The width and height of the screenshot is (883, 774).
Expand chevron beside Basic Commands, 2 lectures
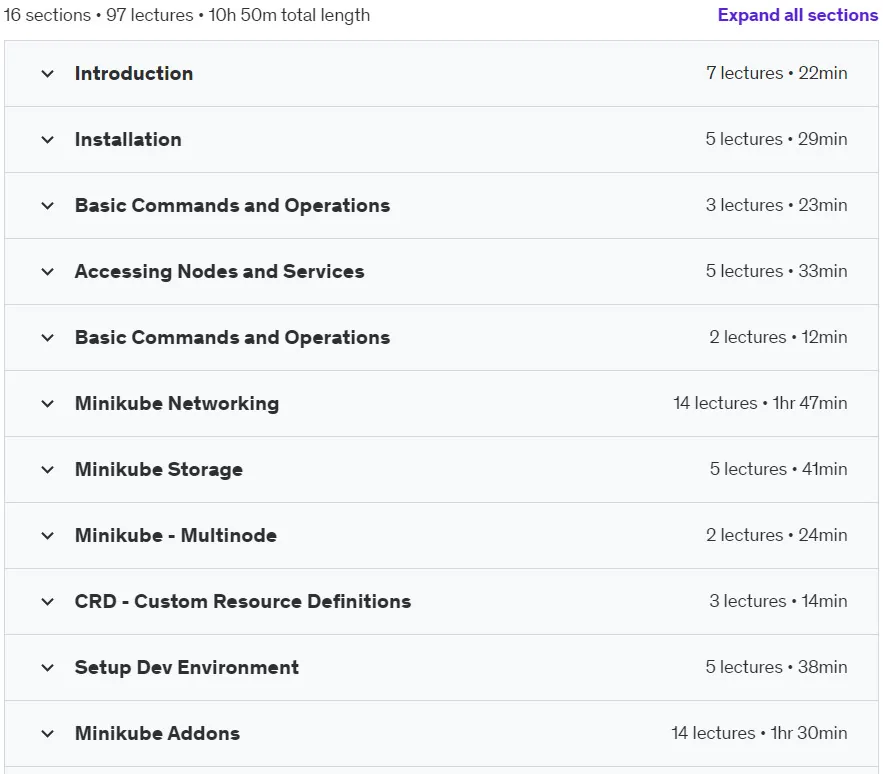tap(48, 337)
